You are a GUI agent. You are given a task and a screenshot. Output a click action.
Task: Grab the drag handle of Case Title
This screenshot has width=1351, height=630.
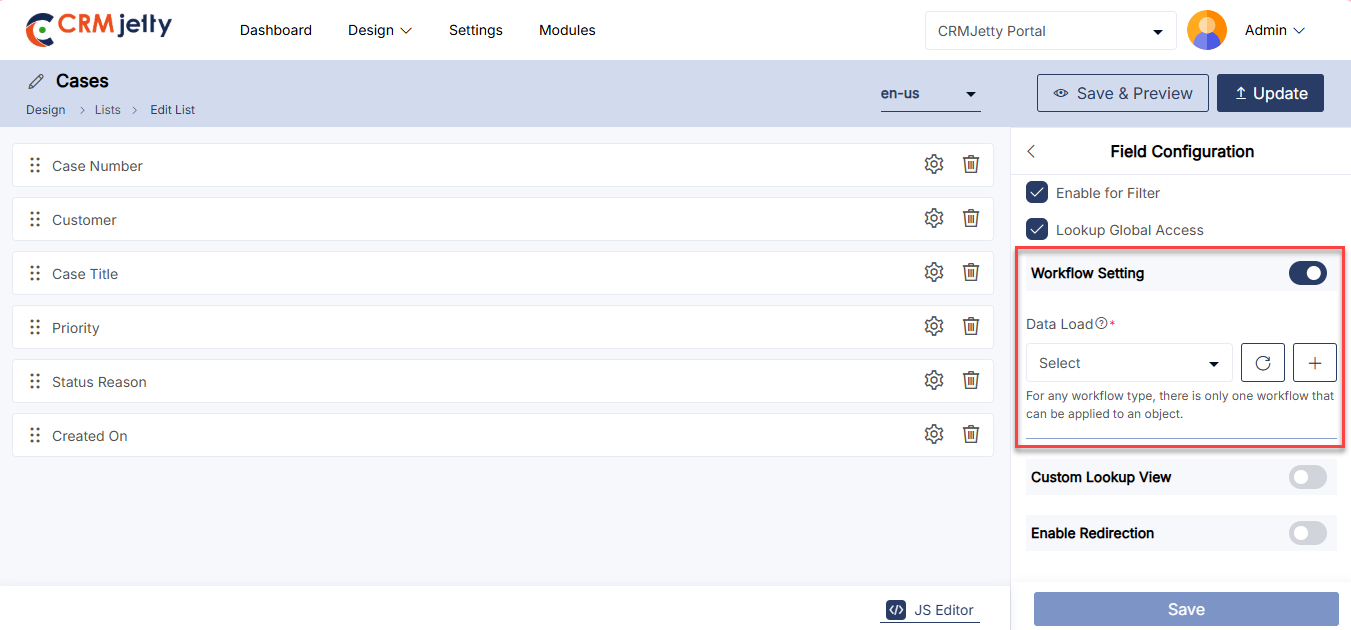point(35,274)
